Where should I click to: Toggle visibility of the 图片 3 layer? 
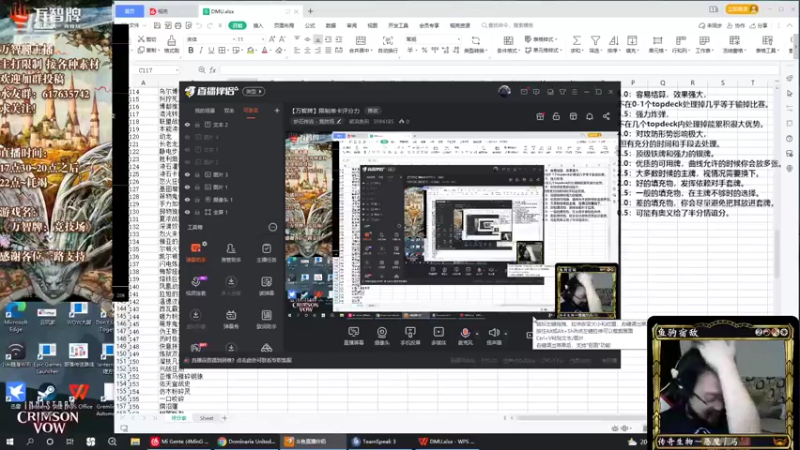pos(187,174)
